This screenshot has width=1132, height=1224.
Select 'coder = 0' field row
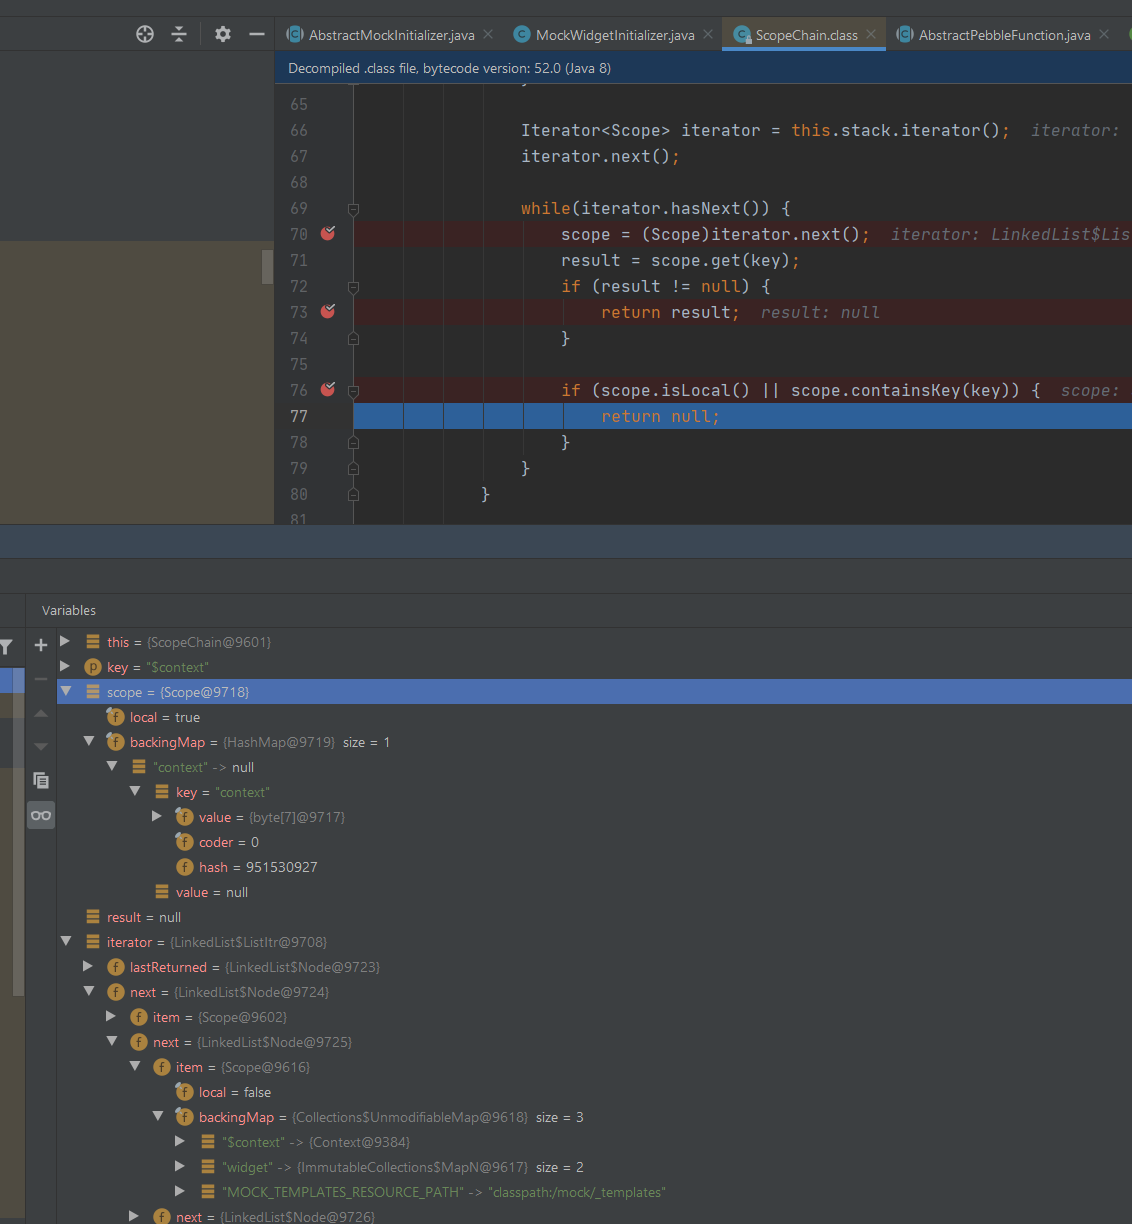click(594, 842)
